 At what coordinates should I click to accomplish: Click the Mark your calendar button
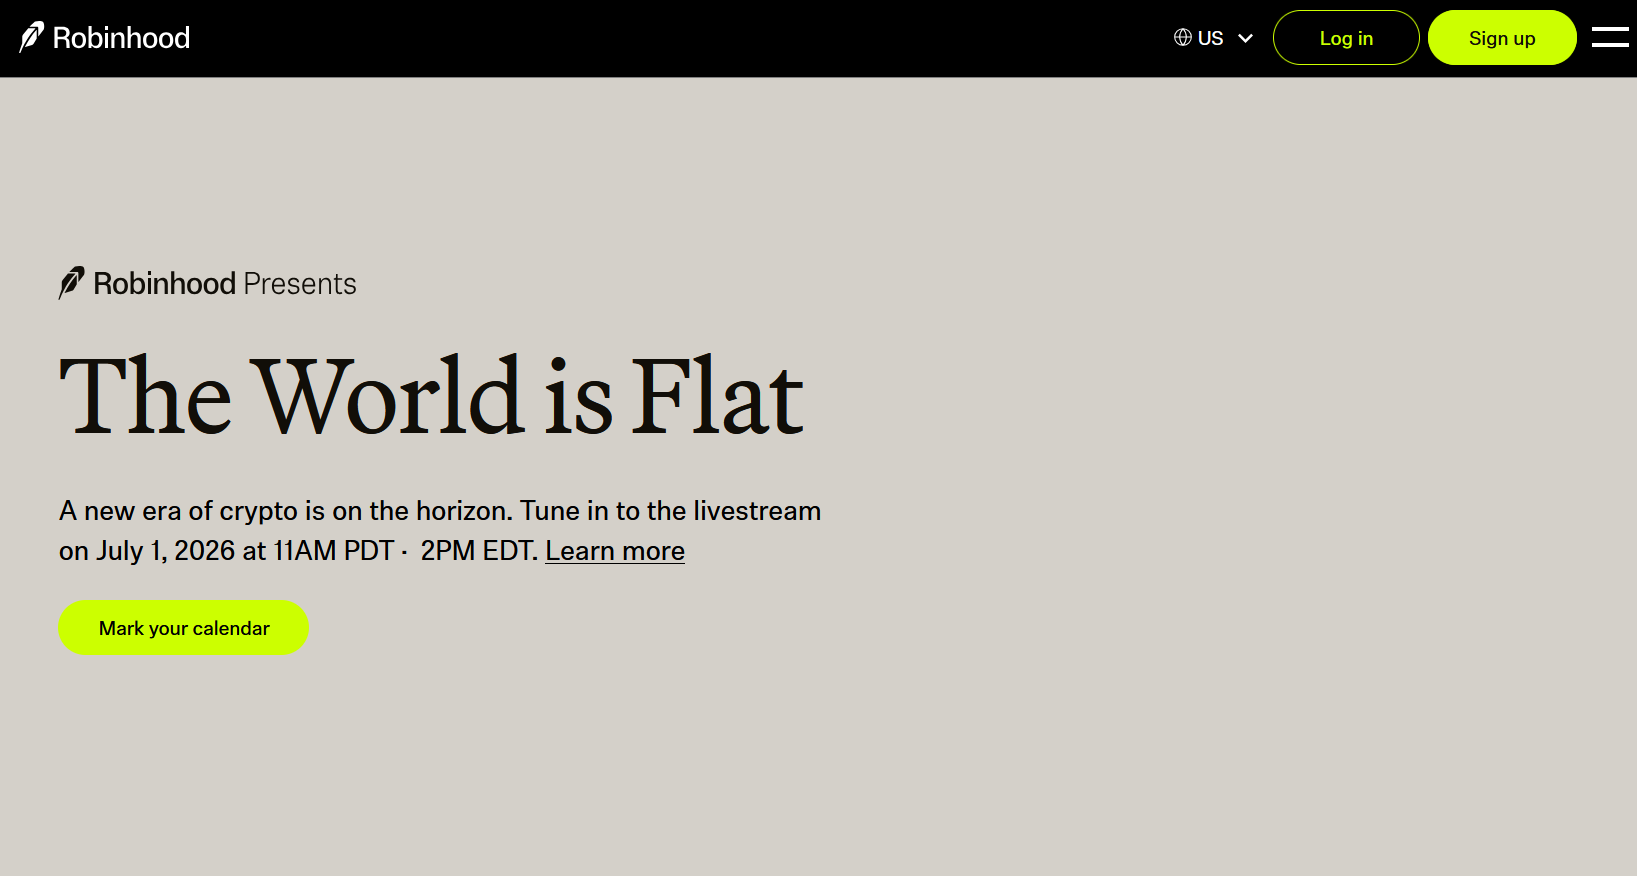[184, 628]
